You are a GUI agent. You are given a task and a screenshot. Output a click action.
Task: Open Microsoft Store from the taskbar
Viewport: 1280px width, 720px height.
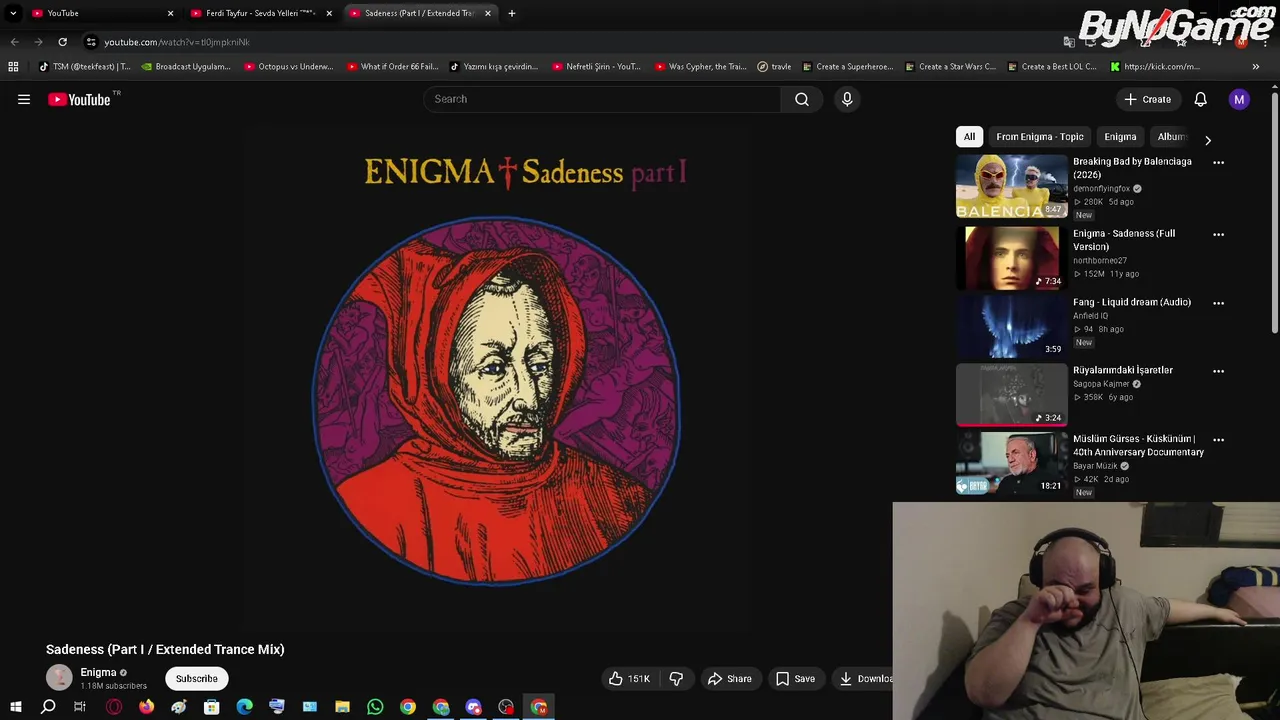tap(212, 707)
